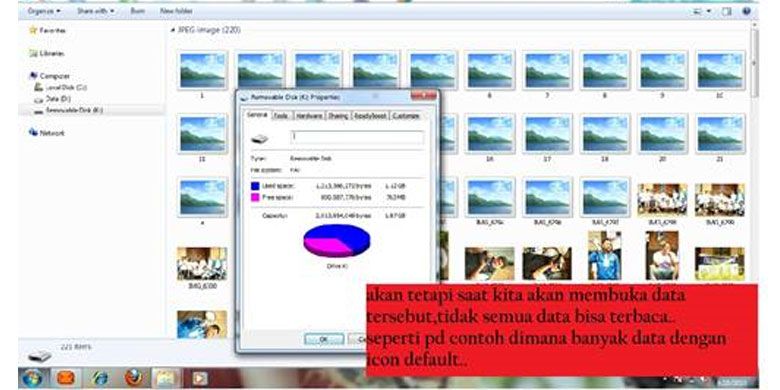
Task: Open Libraries in the navigation pane
Action: (52, 53)
